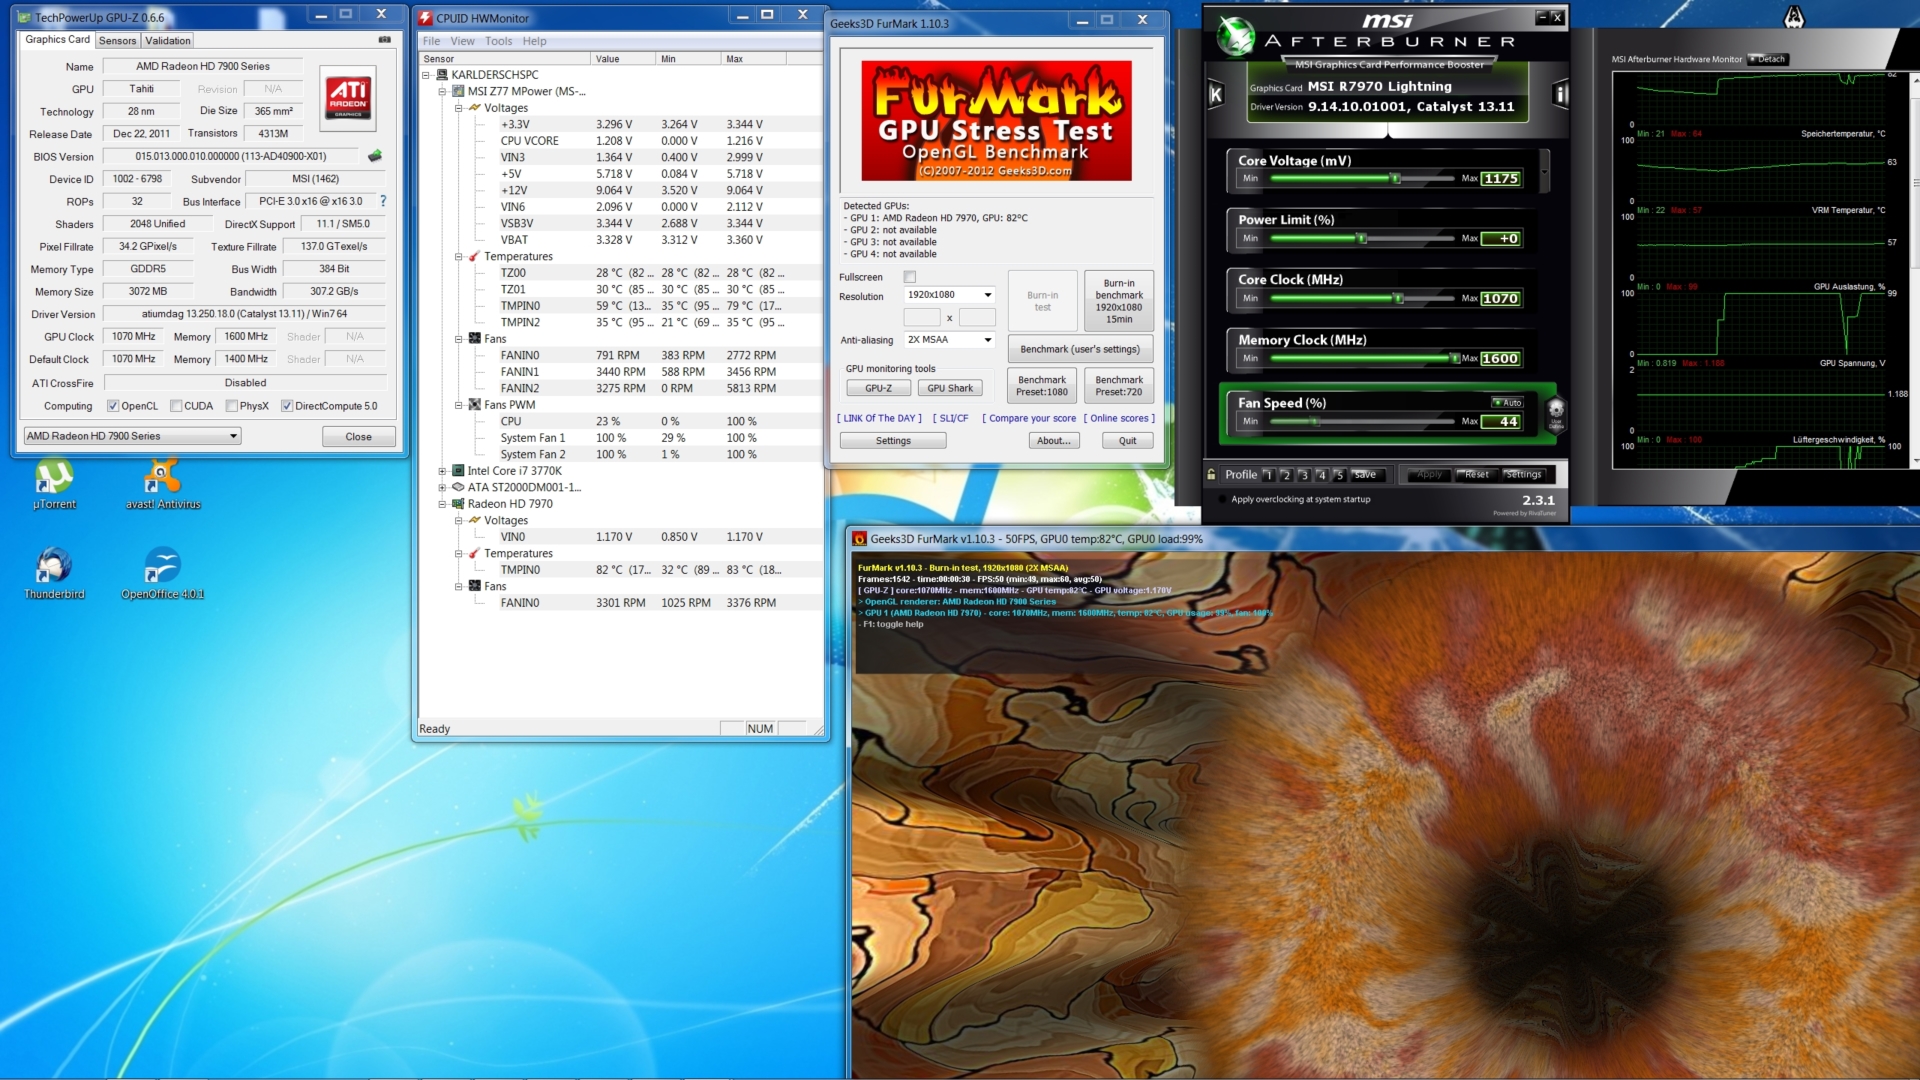
Task: Toggle Apply overclocking at system startup
Action: pyautogui.click(x=1222, y=499)
